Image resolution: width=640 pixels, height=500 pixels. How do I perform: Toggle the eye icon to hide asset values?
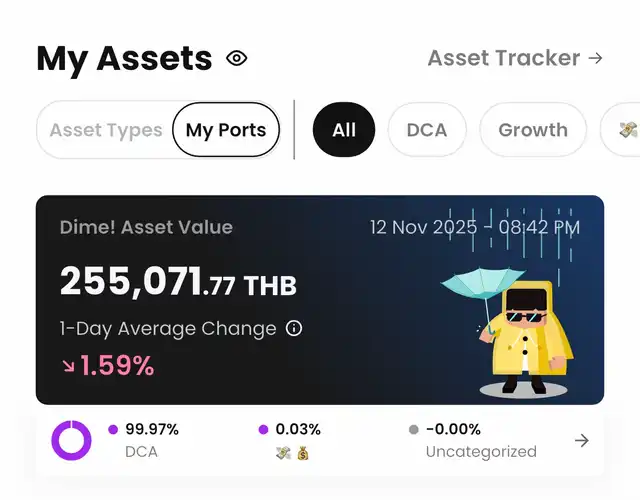click(x=237, y=58)
